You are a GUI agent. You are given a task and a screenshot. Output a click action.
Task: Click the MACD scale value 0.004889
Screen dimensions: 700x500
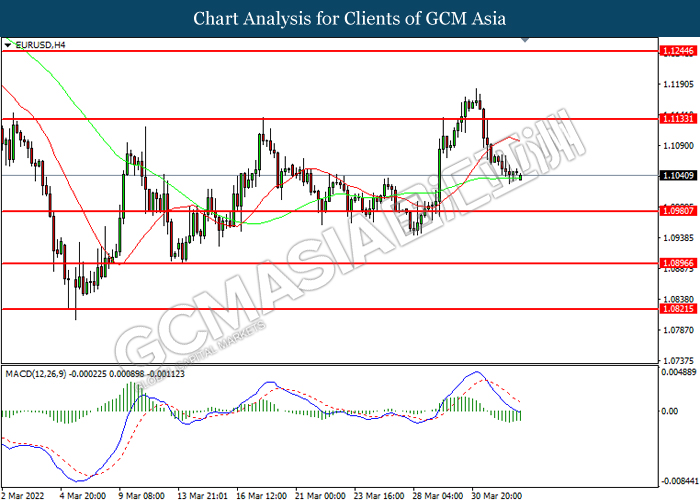click(679, 372)
